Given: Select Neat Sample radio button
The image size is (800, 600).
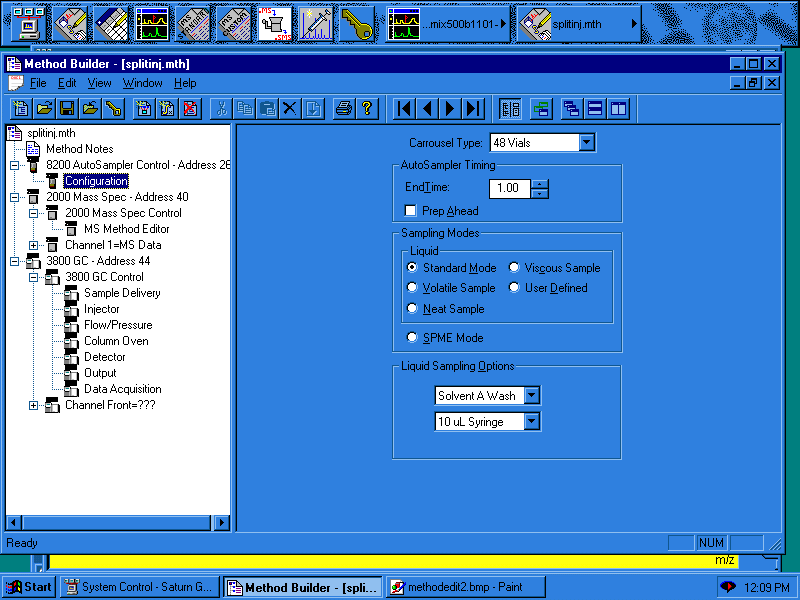Looking at the screenshot, I should pyautogui.click(x=412, y=308).
